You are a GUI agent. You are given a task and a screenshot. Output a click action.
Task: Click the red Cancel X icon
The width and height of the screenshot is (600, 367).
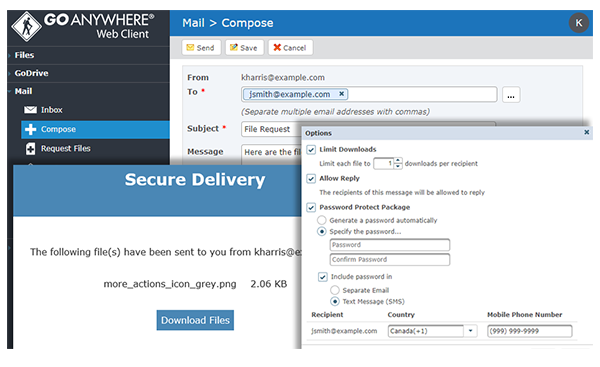[277, 47]
